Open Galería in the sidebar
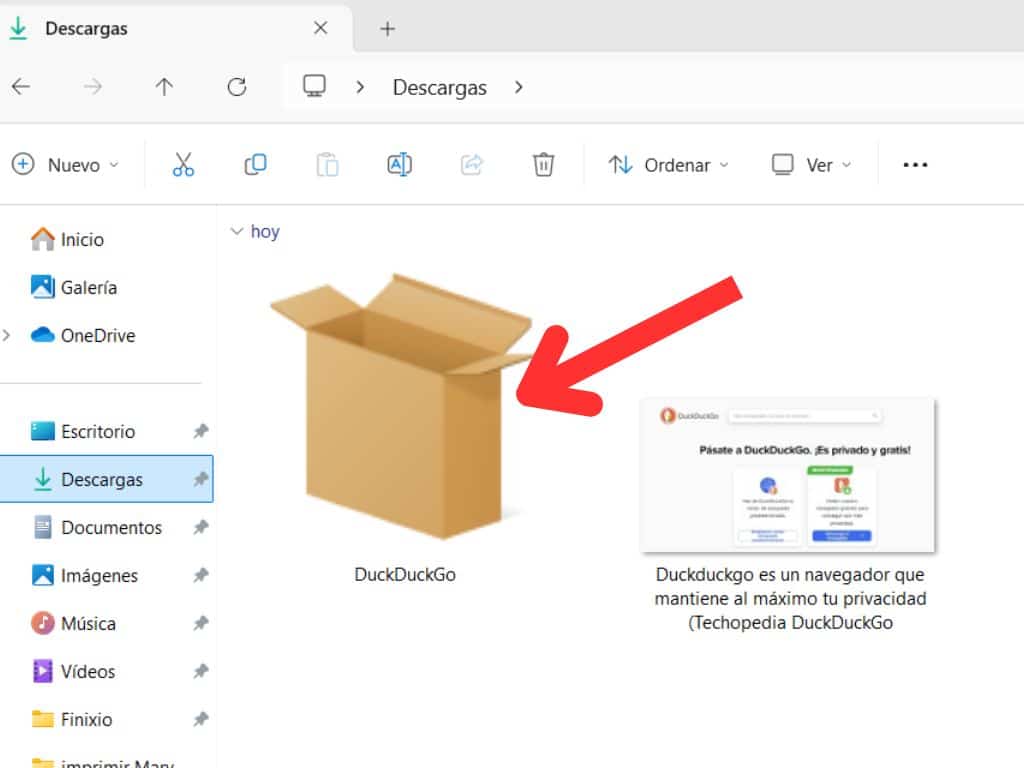 (74, 287)
